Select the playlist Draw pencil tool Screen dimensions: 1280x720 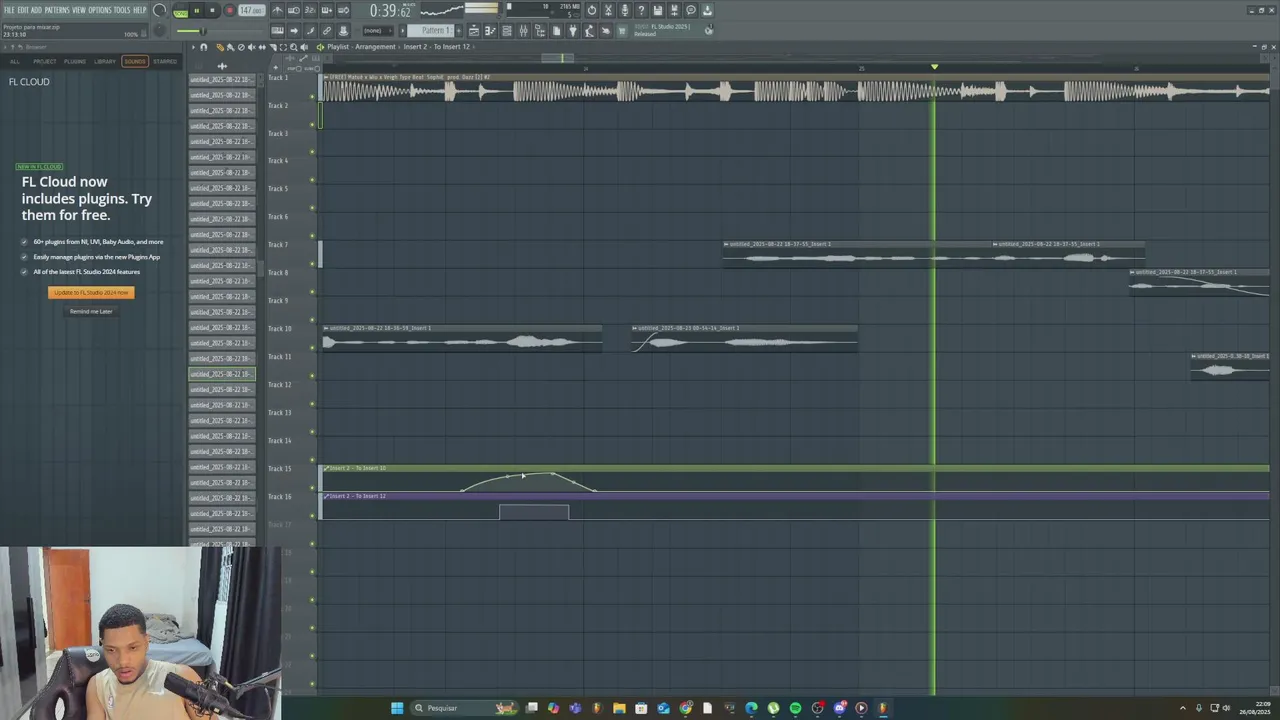point(220,47)
